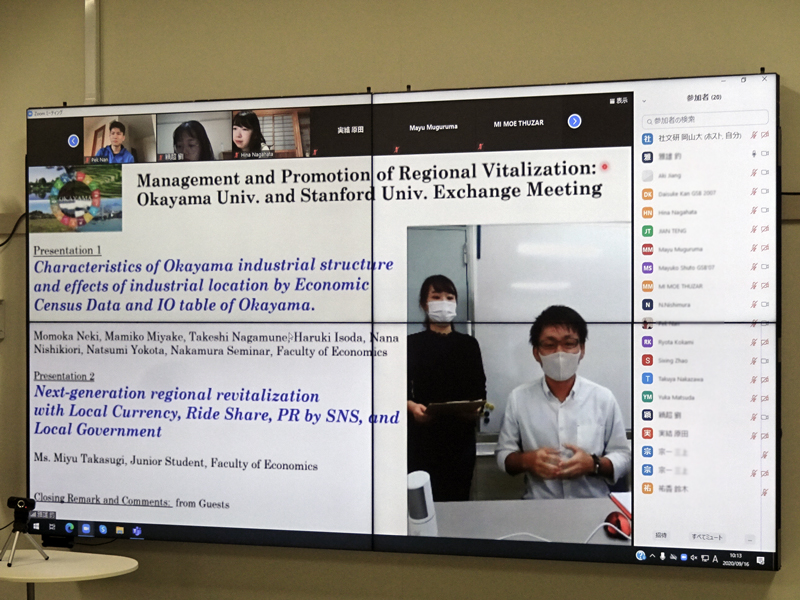Click participant name Sixing Zhao
The height and width of the screenshot is (600, 800).
point(672,361)
